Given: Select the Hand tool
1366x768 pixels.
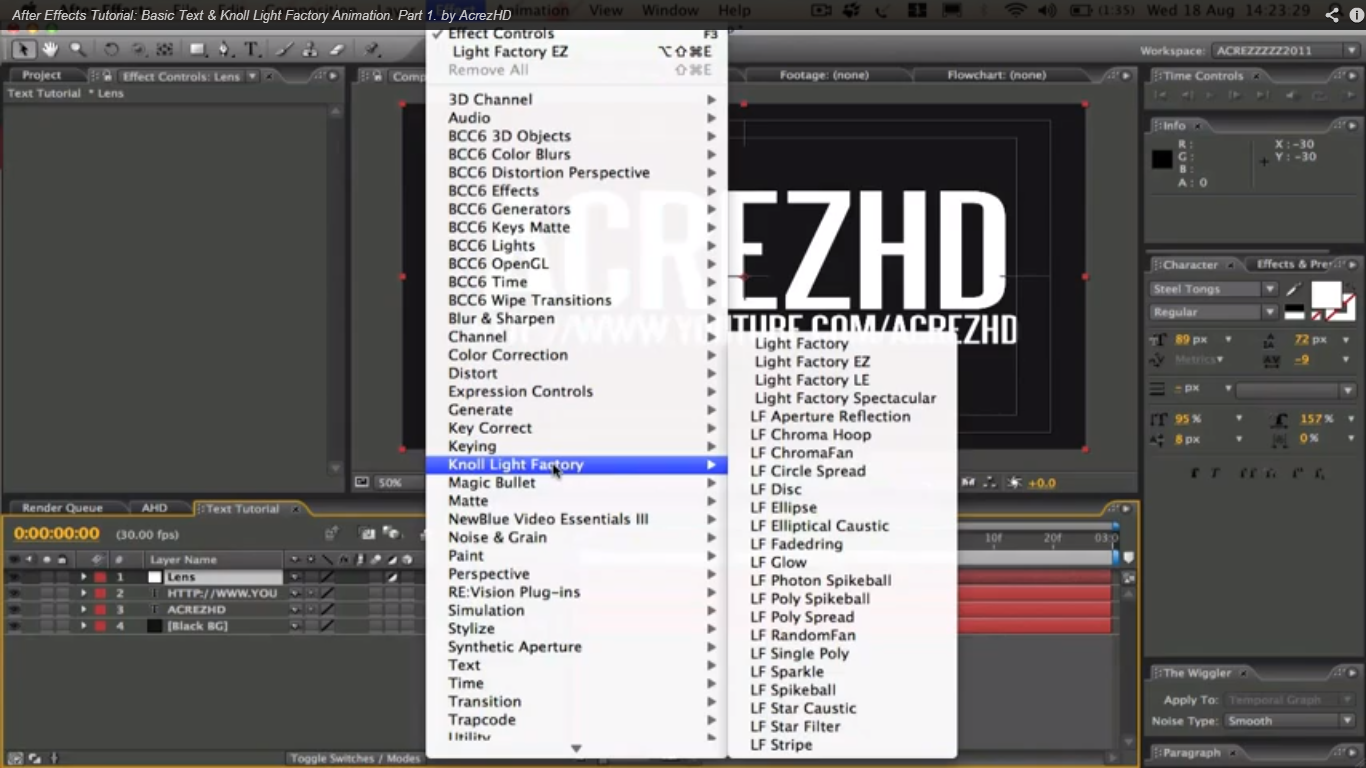Looking at the screenshot, I should [x=49, y=49].
